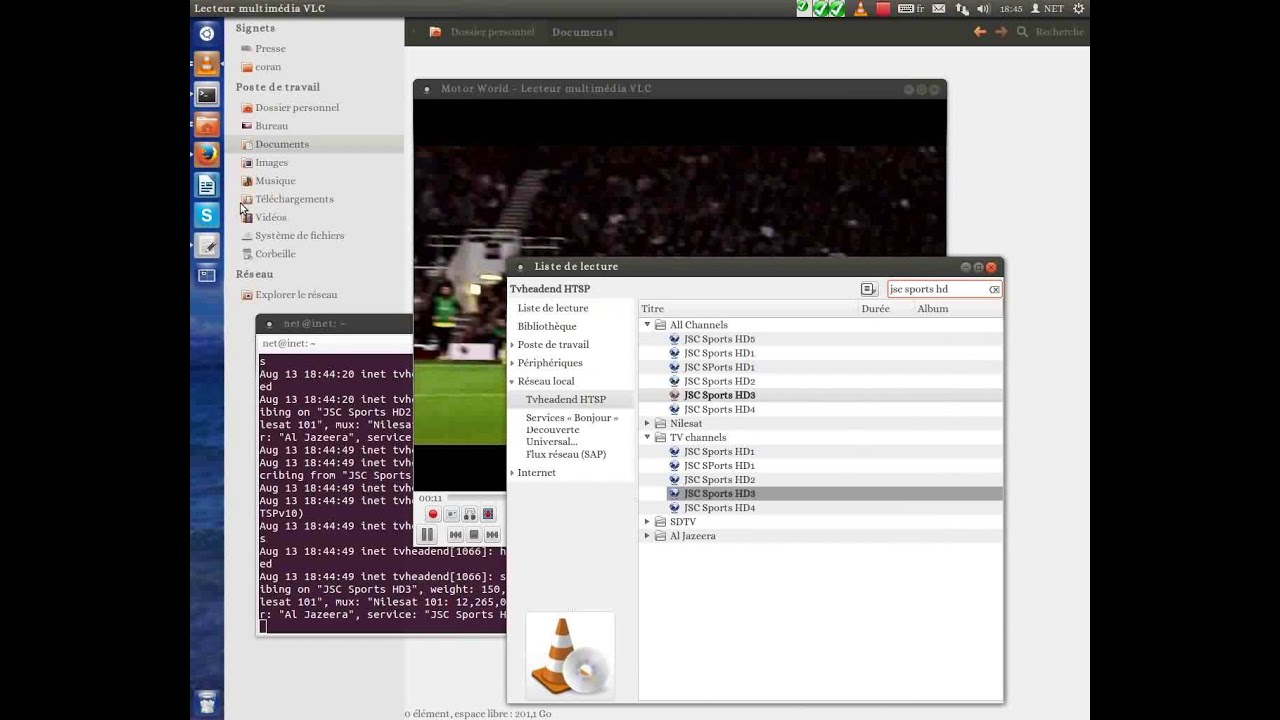Select JSC Sports HD4 under TV channels
This screenshot has width=1280, height=720.
pyautogui.click(x=719, y=508)
